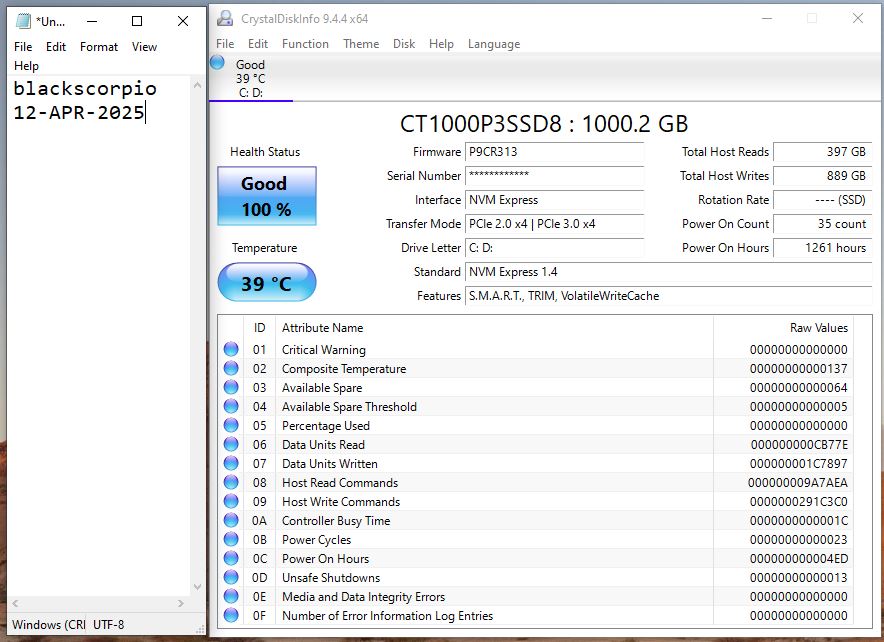This screenshot has height=642, width=884.
Task: Open CrystalDiskInfo Help menu
Action: point(441,44)
